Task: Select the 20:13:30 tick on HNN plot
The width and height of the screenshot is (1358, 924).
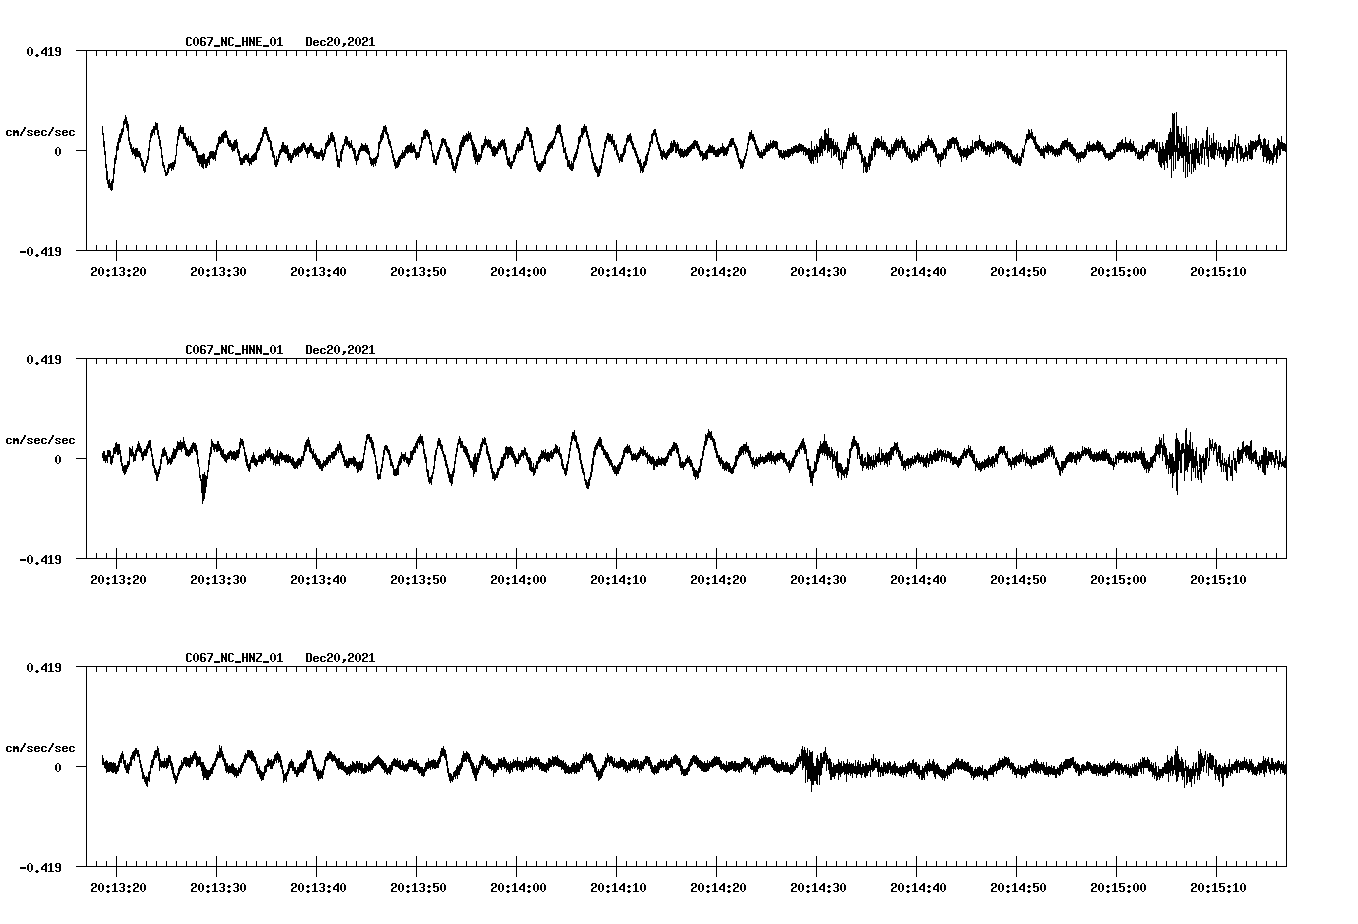Action: 217,579
